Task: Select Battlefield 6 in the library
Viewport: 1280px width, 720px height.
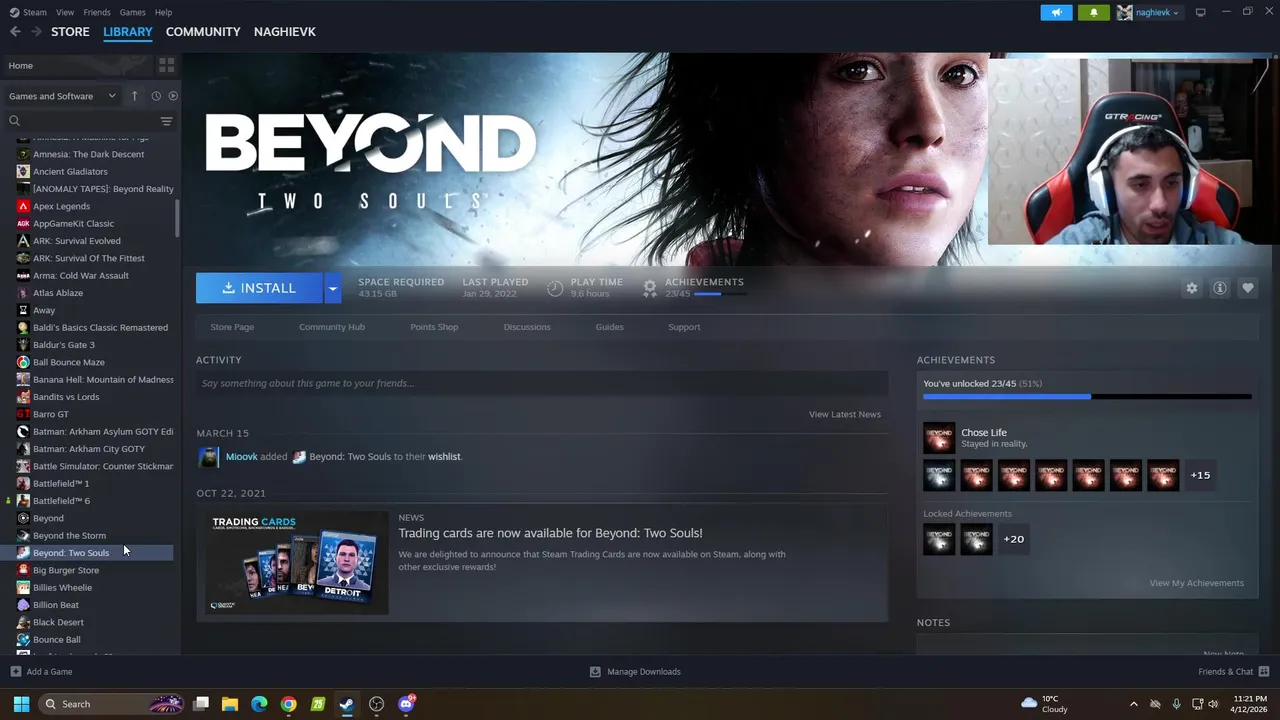Action: (x=61, y=501)
